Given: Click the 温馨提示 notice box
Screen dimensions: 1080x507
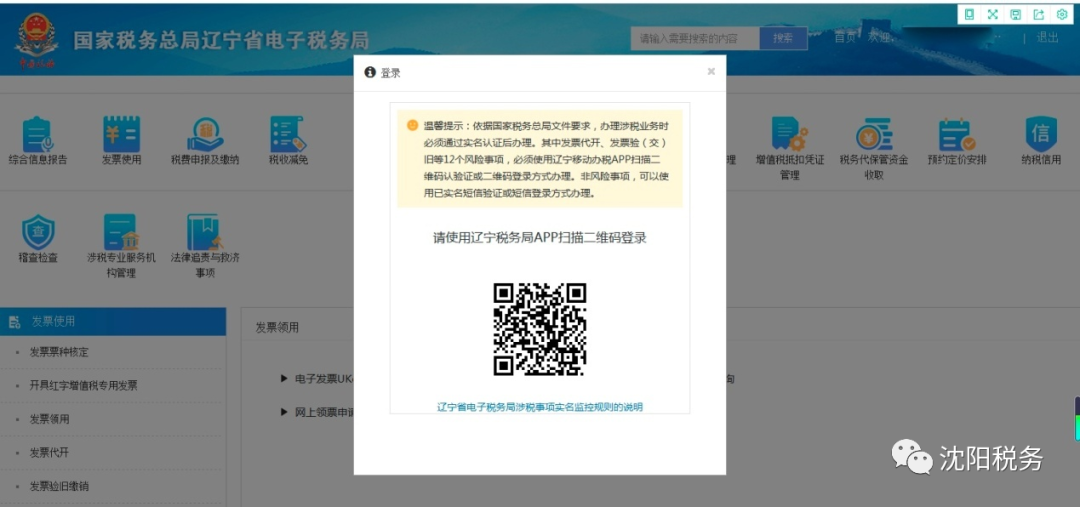Looking at the screenshot, I should (x=540, y=159).
